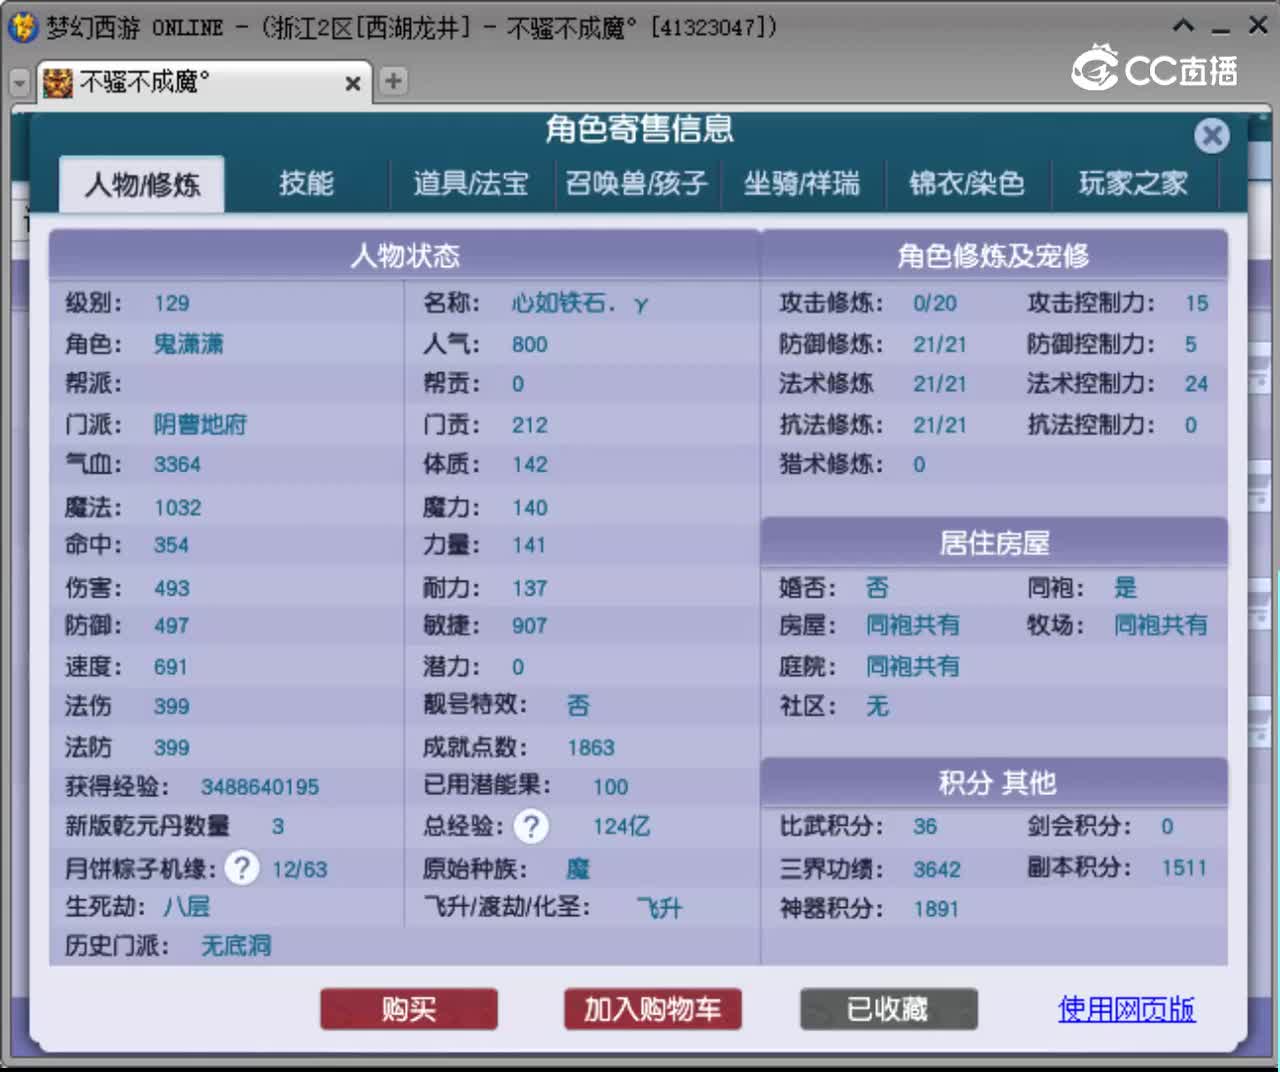Click the experience value 3488640195

(x=260, y=787)
